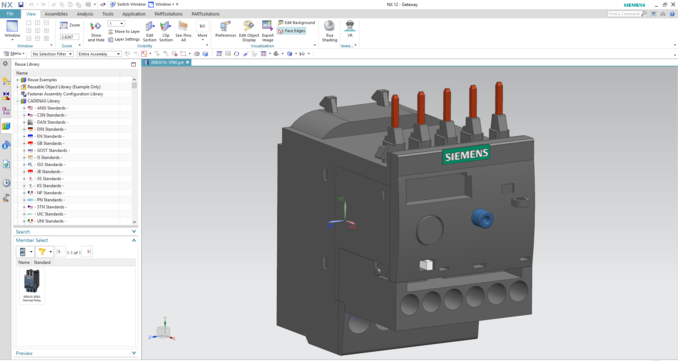Click Move to Layer
Image resolution: width=678 pixels, height=361 pixels.
[x=124, y=32]
